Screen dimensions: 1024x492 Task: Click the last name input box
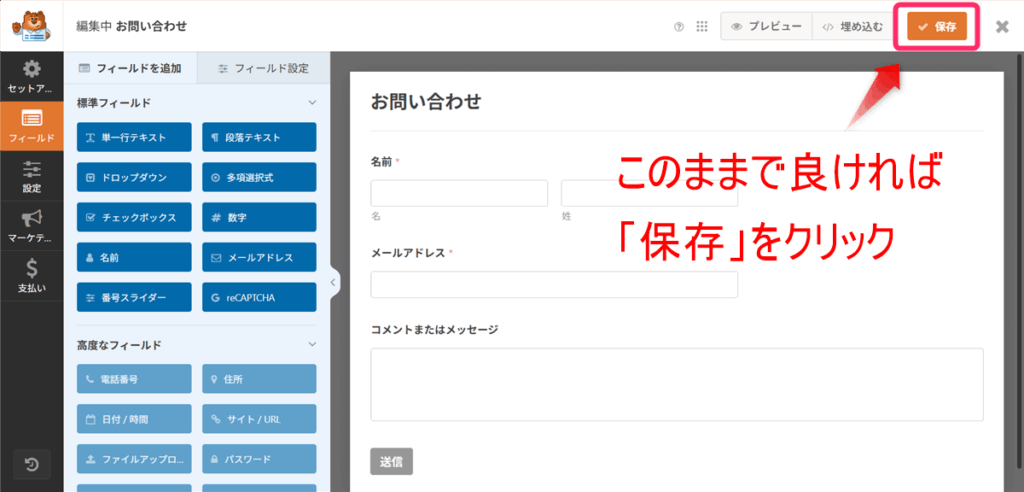[649, 193]
